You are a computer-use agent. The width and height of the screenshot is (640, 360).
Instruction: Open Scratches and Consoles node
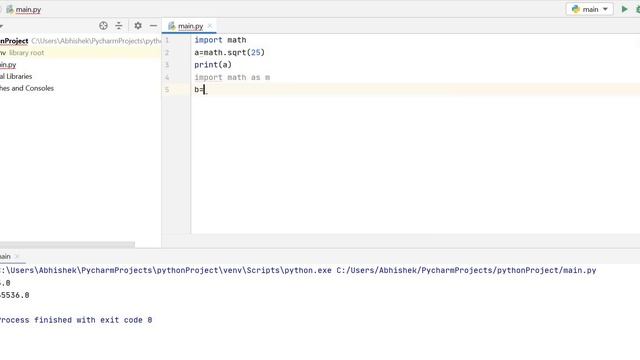[x=27, y=88]
